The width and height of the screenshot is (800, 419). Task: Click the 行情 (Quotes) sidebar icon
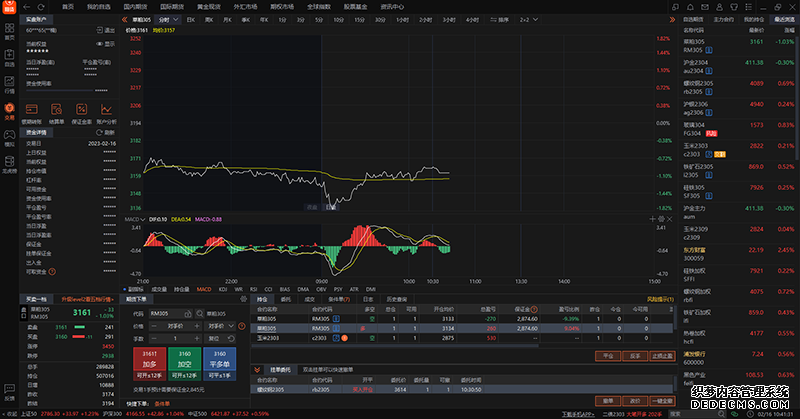point(9,87)
